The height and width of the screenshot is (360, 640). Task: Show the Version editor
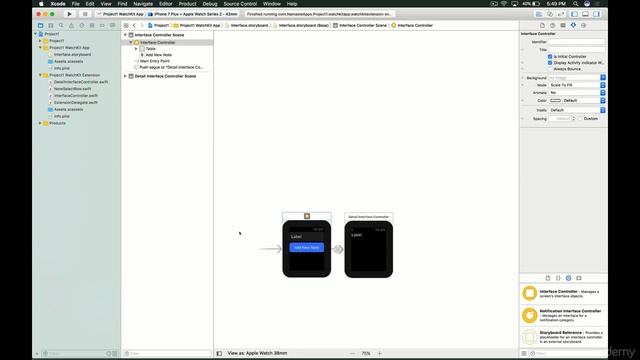561,14
